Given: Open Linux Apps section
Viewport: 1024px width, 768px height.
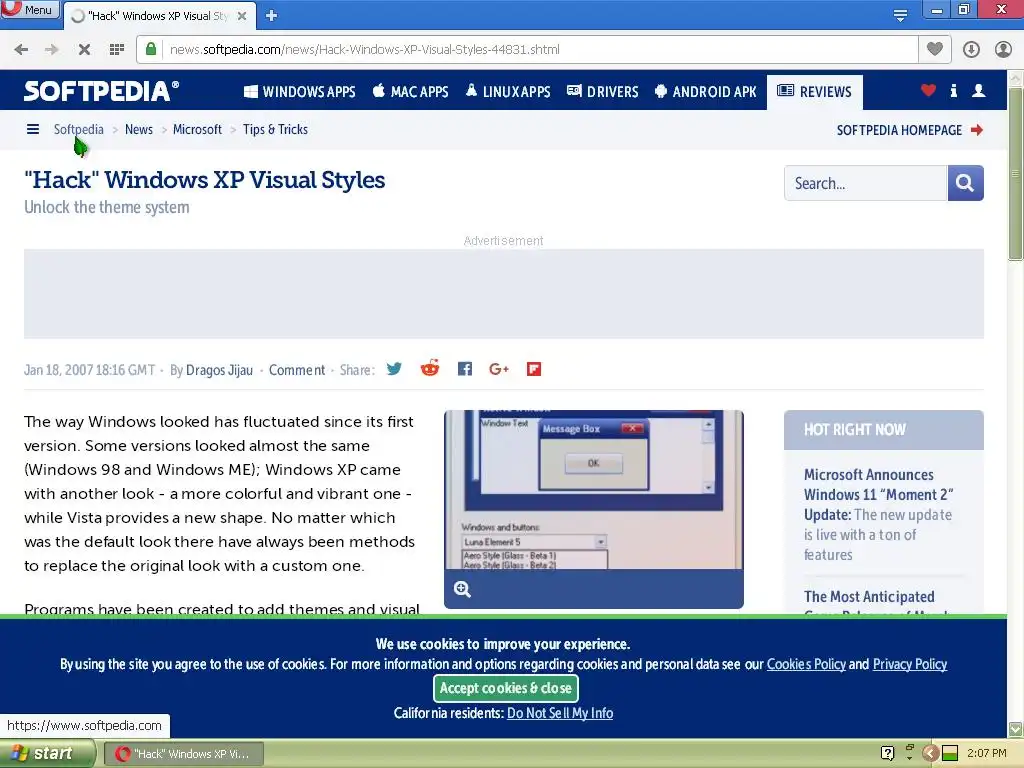Looking at the screenshot, I should 507,91.
